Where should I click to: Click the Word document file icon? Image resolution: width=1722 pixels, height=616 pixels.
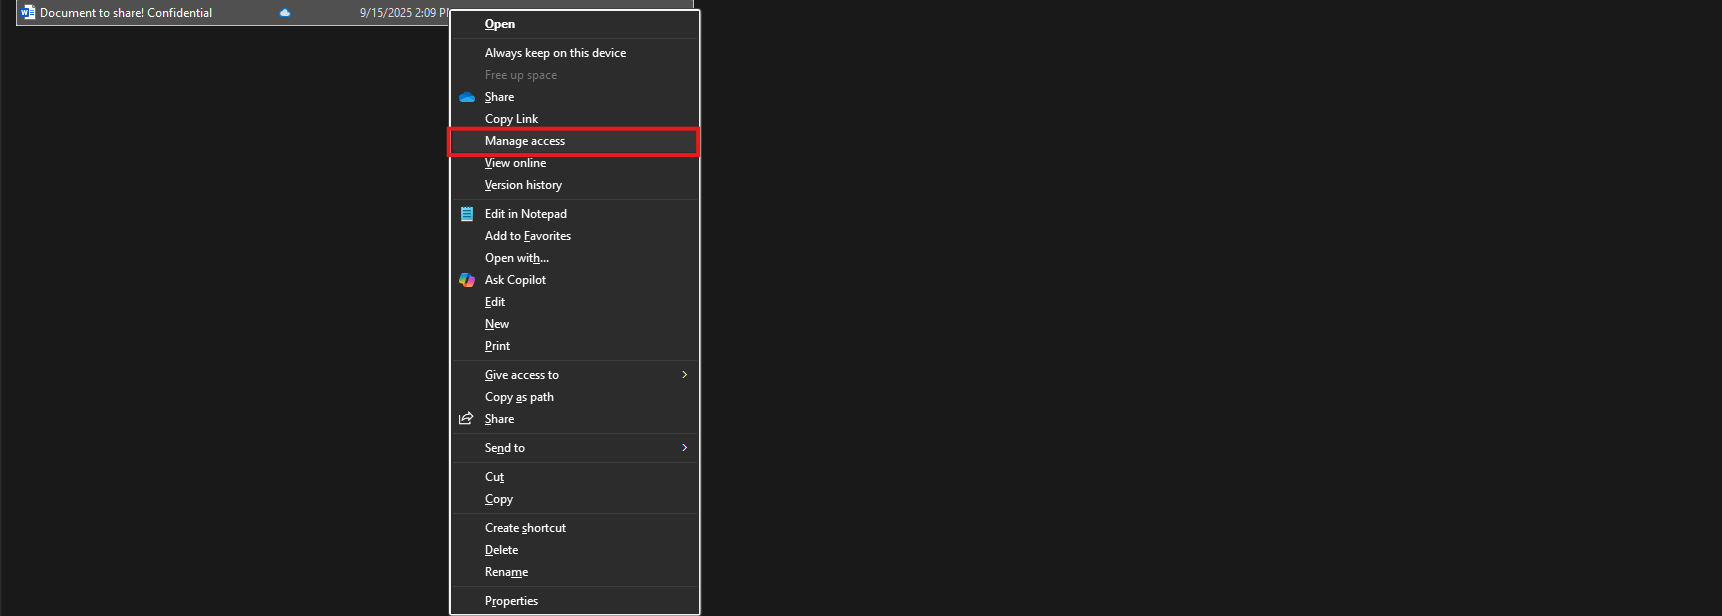point(28,13)
